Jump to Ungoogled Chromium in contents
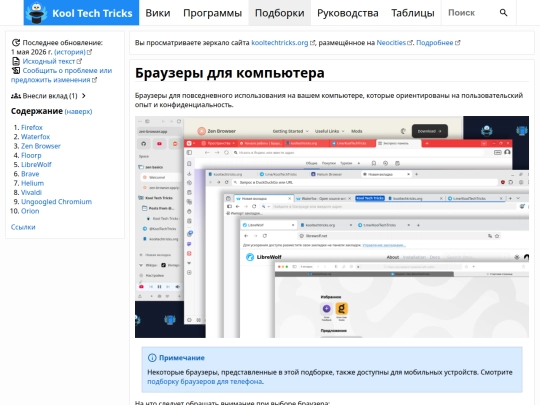 click(x=56, y=202)
